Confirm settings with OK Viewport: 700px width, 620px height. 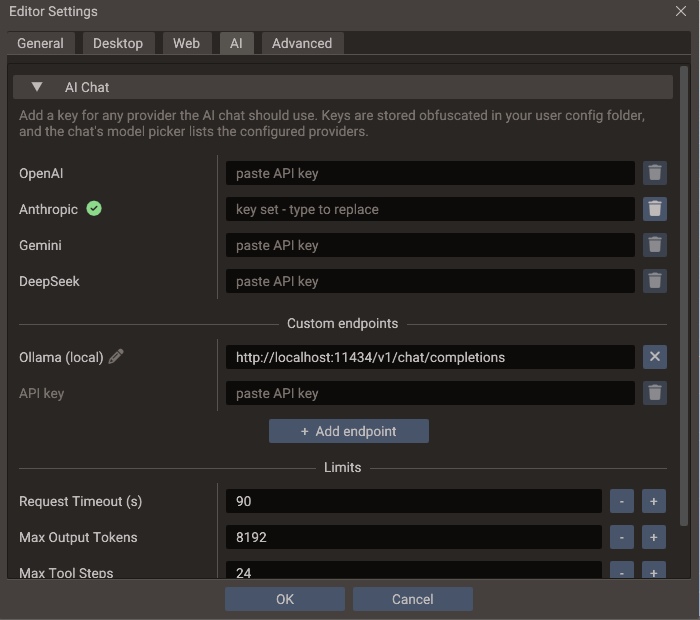pyautogui.click(x=285, y=599)
